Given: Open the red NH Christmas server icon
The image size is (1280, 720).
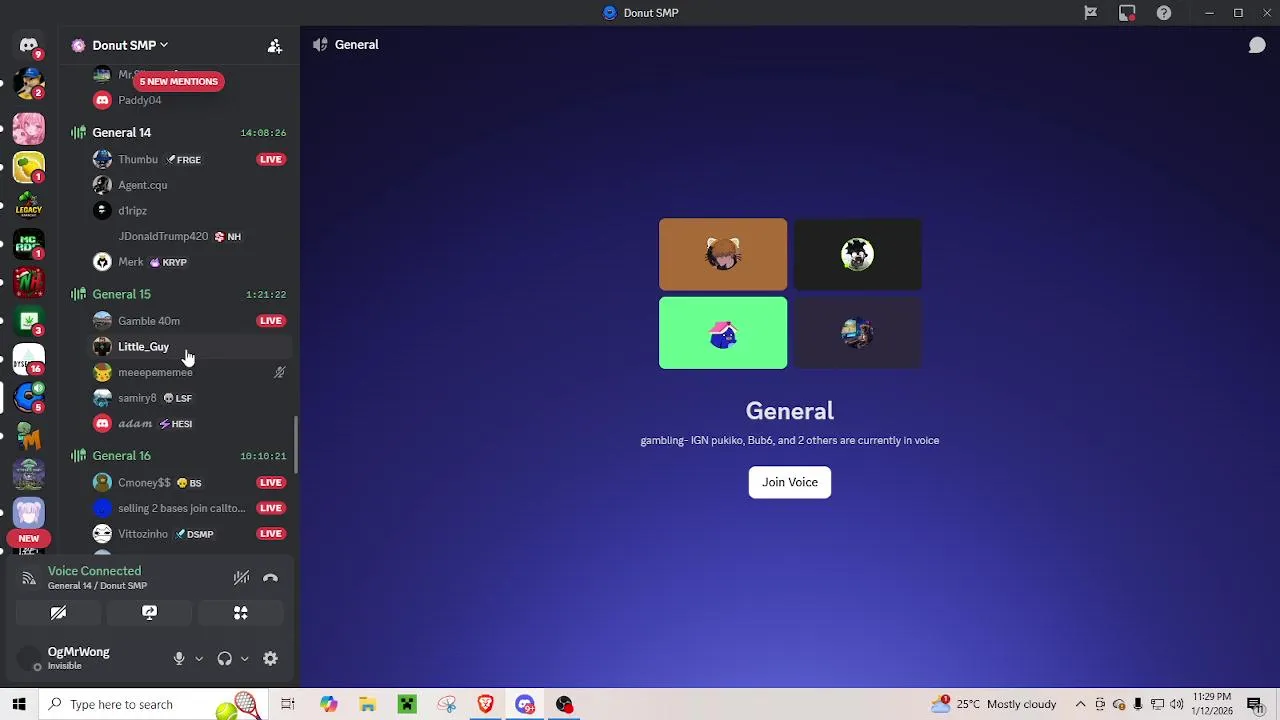Looking at the screenshot, I should coord(28,282).
